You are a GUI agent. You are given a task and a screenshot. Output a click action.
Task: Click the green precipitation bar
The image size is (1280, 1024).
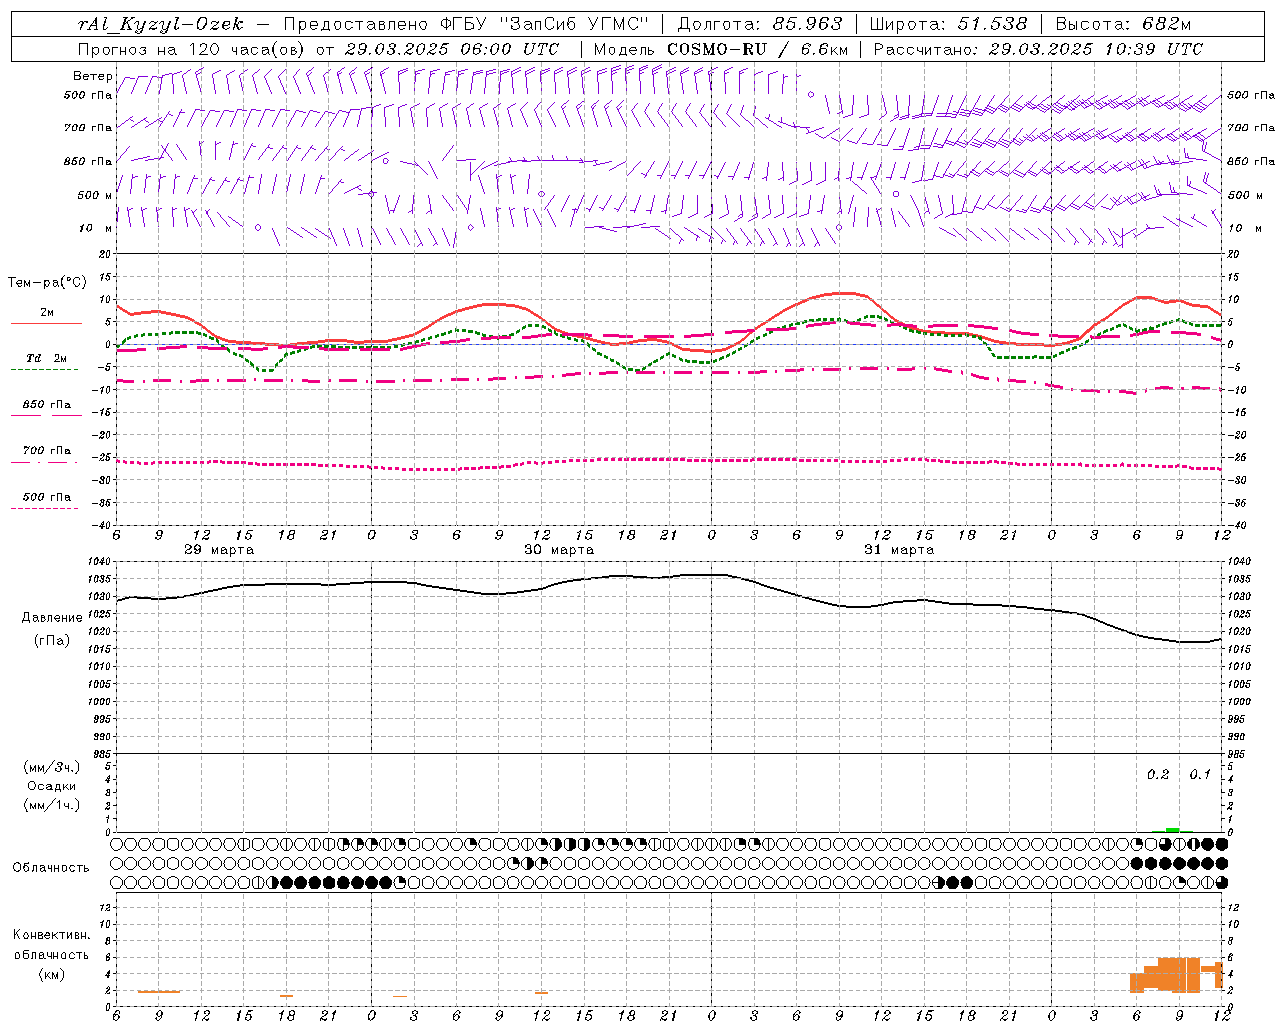(1172, 830)
